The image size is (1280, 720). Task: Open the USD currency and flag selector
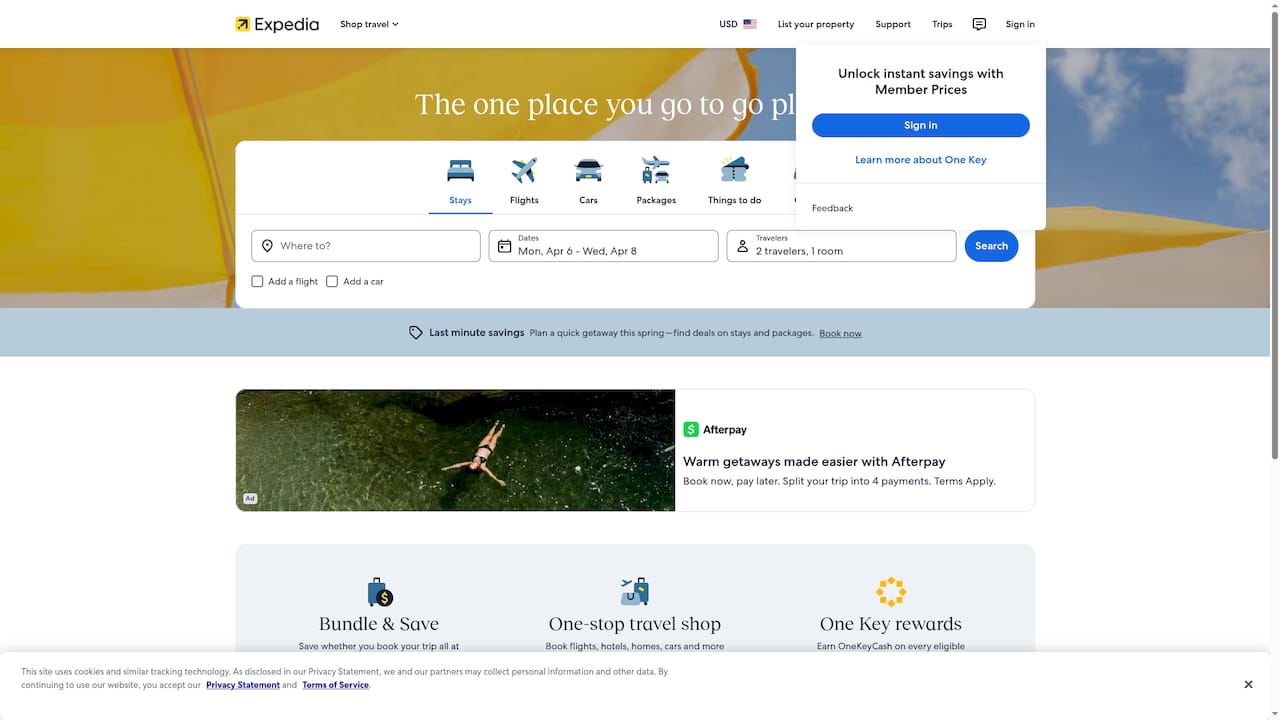[737, 24]
